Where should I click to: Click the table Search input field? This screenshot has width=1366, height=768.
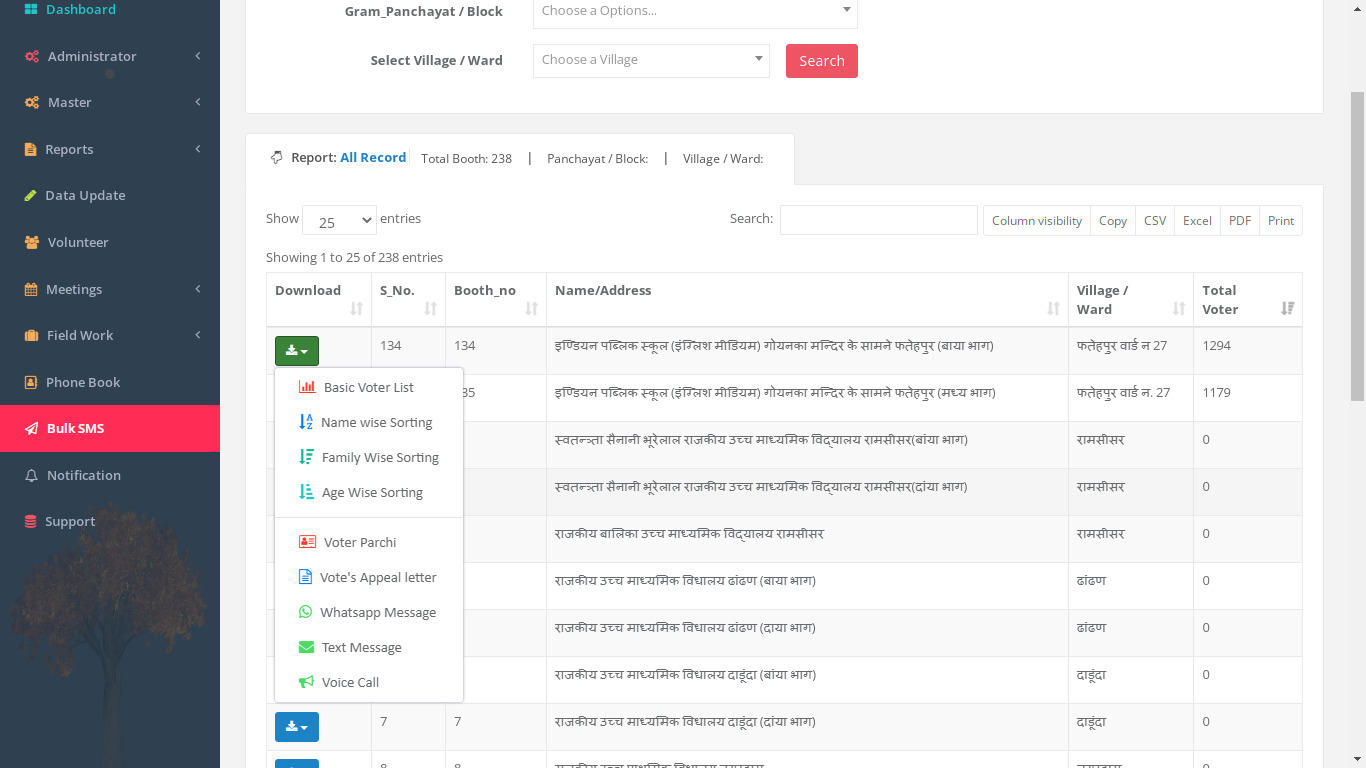878,220
